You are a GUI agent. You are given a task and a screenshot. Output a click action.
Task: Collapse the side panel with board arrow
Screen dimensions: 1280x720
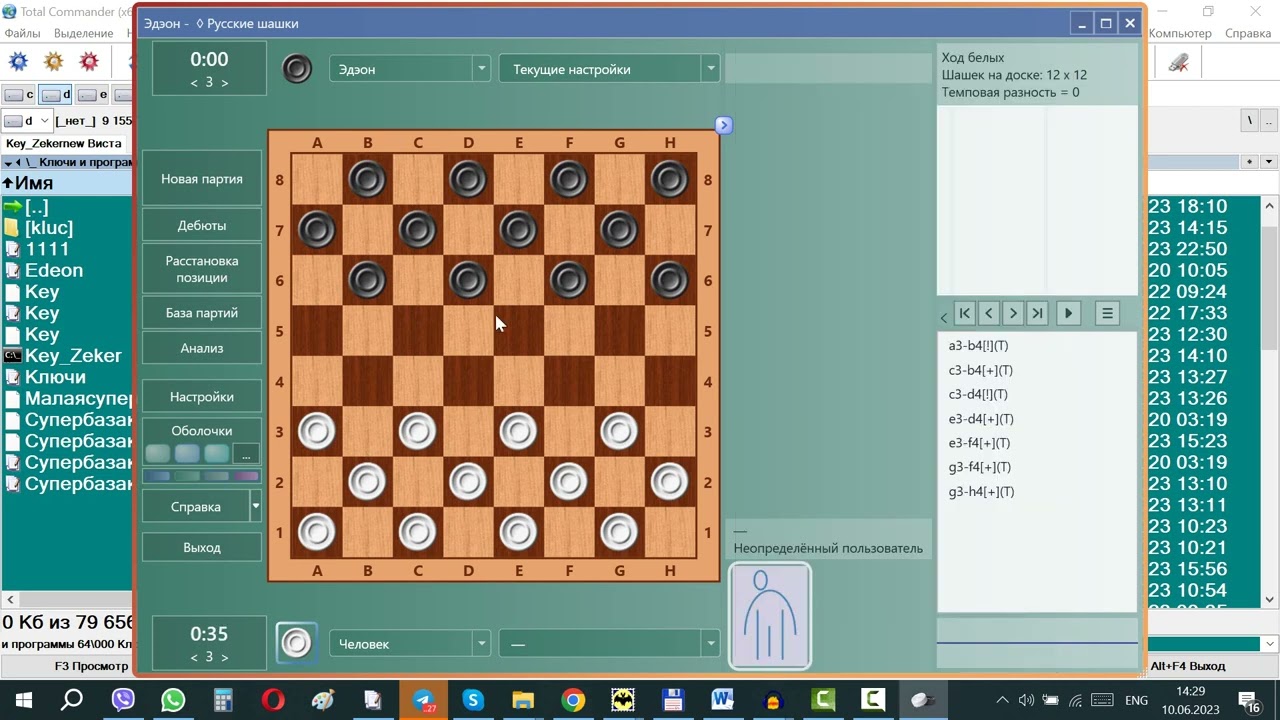(x=724, y=125)
